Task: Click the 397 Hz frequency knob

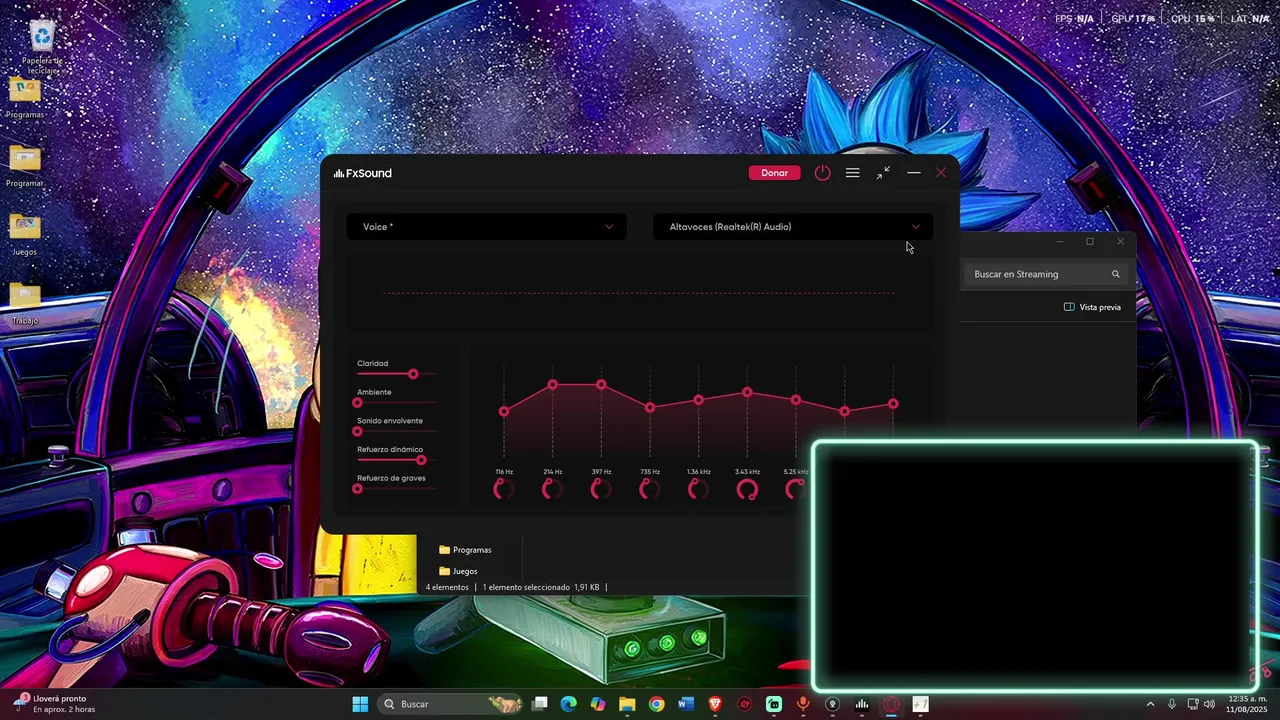Action: [600, 489]
